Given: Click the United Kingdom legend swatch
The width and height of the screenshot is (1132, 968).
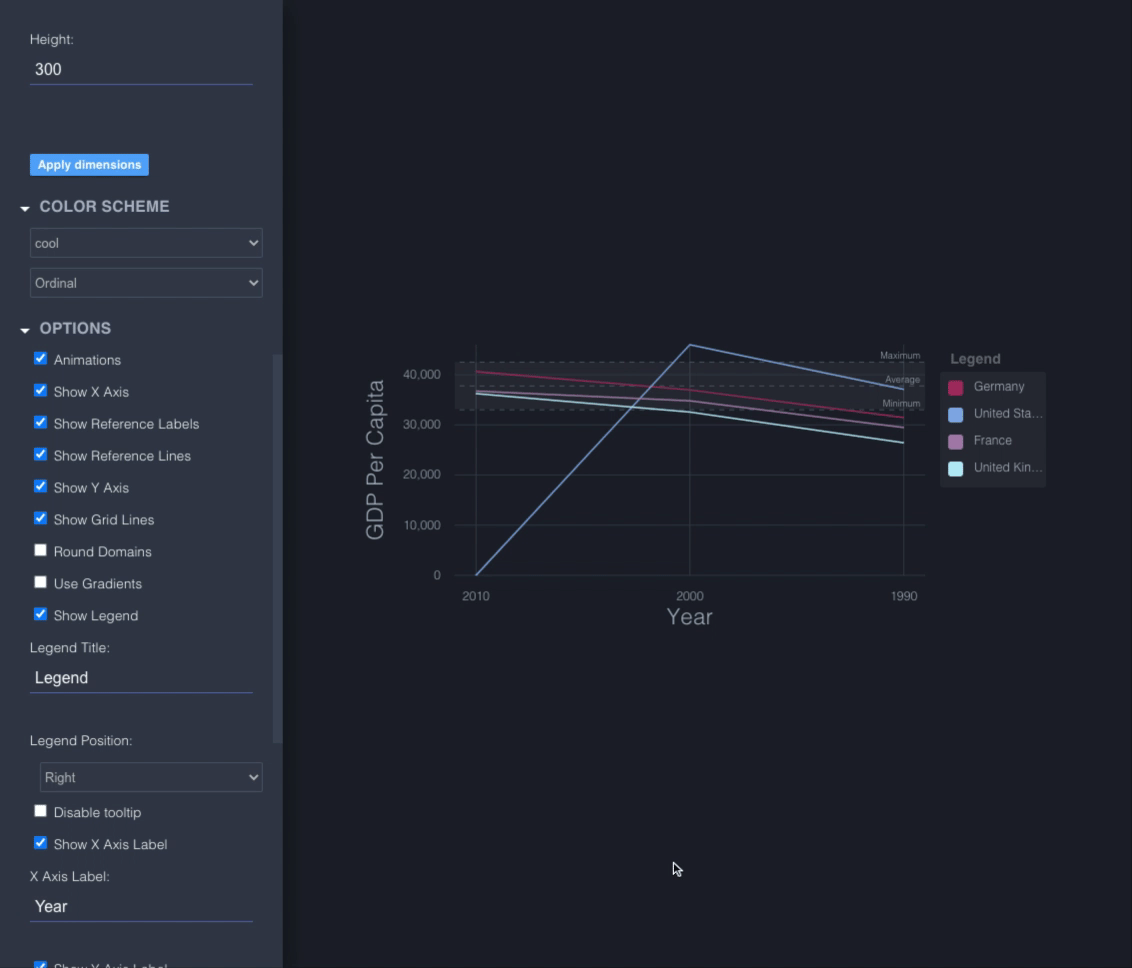Looking at the screenshot, I should (955, 468).
